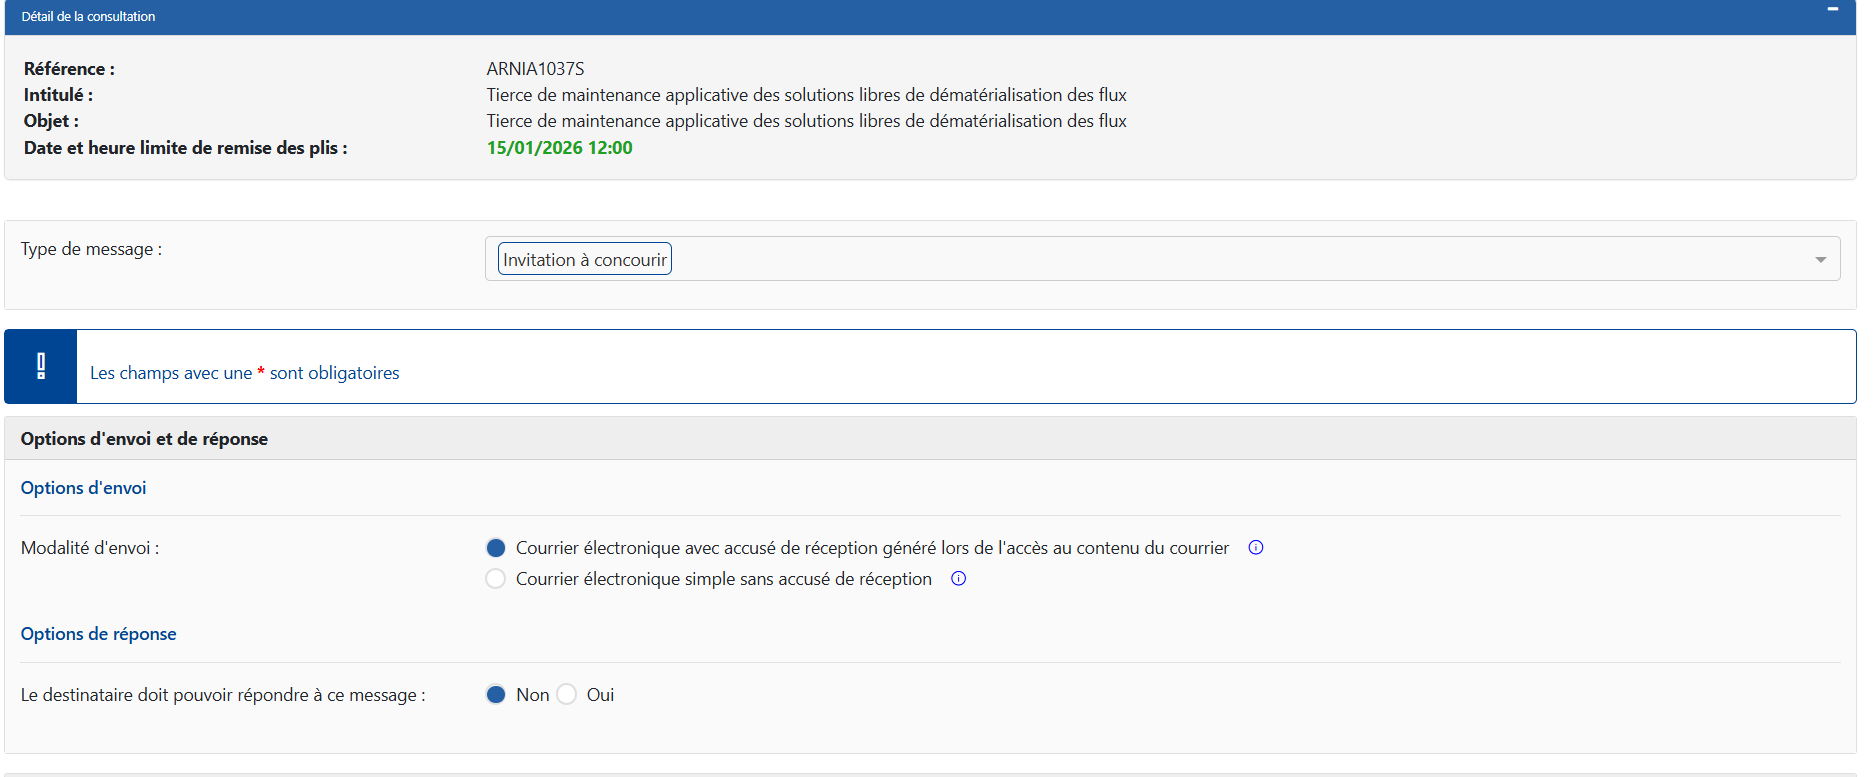Expand the Type de message dropdown arrow
This screenshot has height=777, width=1875.
[x=1820, y=260]
